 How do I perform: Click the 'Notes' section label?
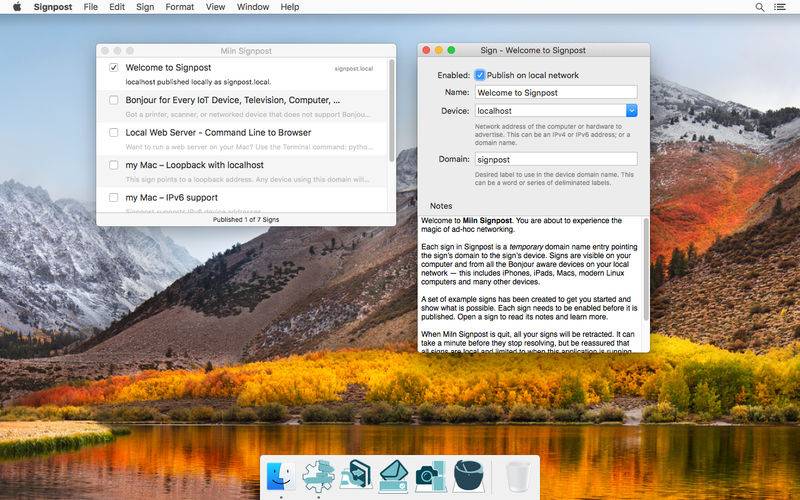coord(441,206)
